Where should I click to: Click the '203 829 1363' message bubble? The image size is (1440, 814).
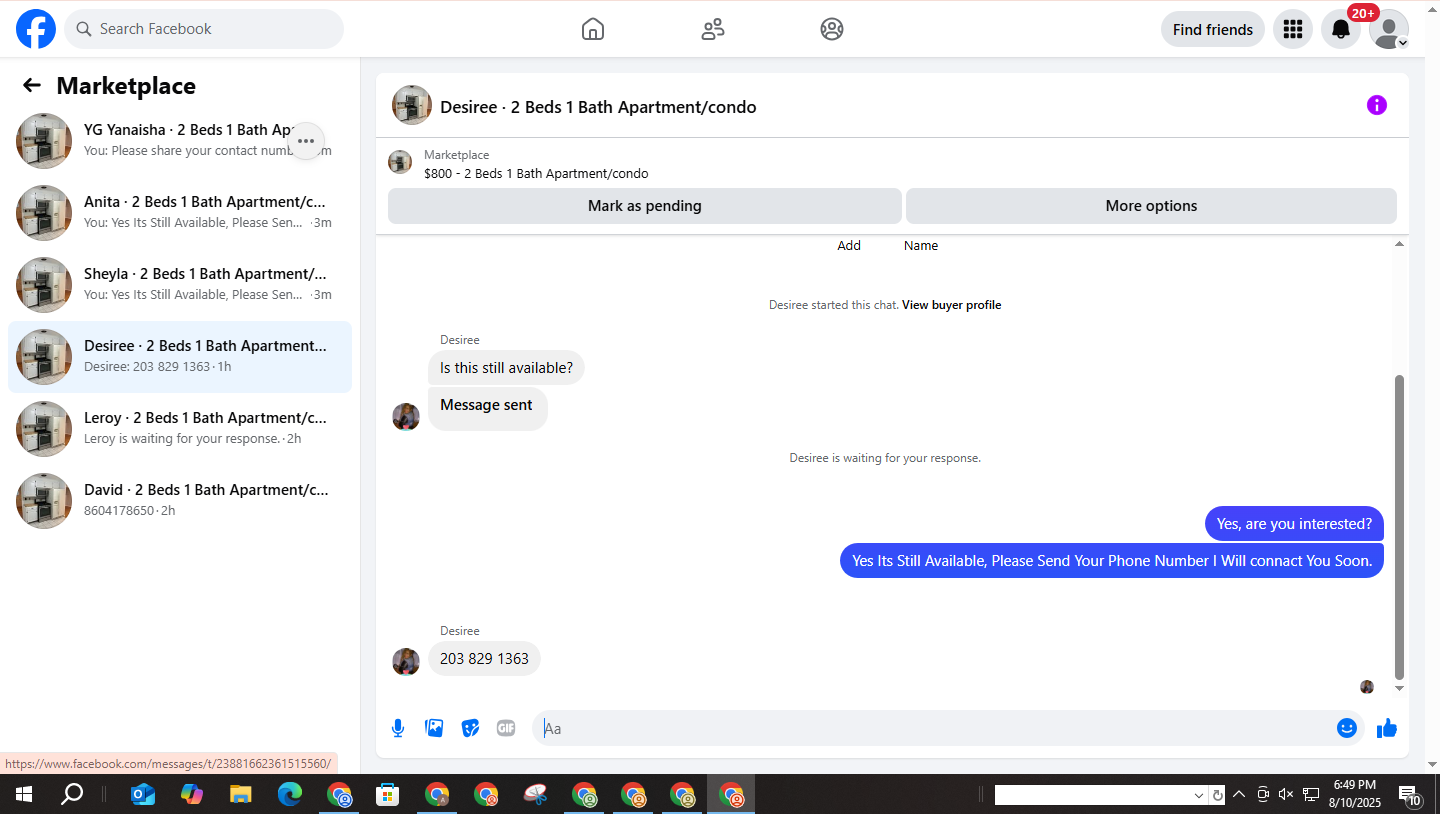484,659
